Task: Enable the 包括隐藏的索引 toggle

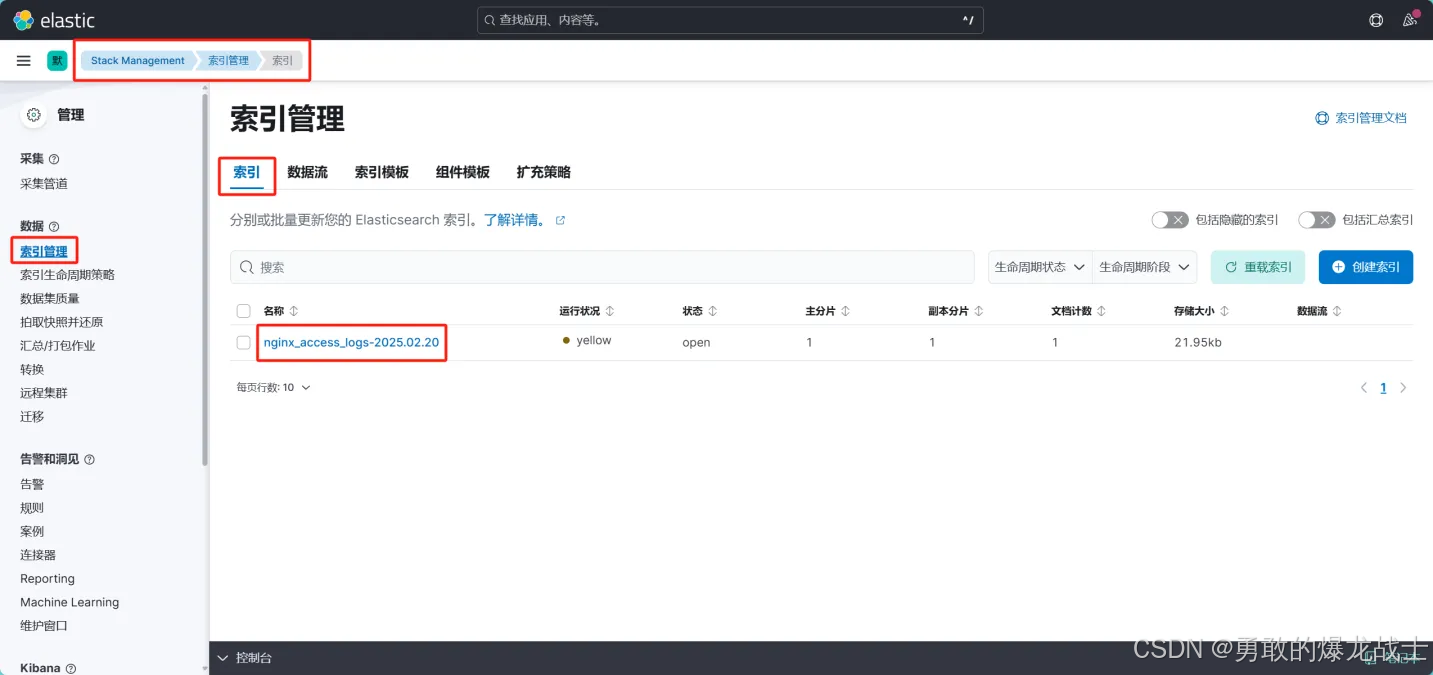Action: click(x=1169, y=219)
